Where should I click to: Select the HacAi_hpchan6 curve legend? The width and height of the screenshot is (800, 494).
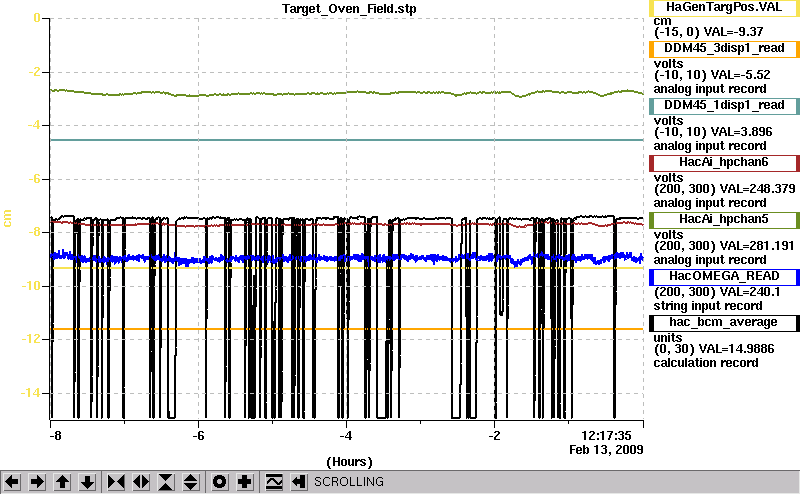point(724,163)
